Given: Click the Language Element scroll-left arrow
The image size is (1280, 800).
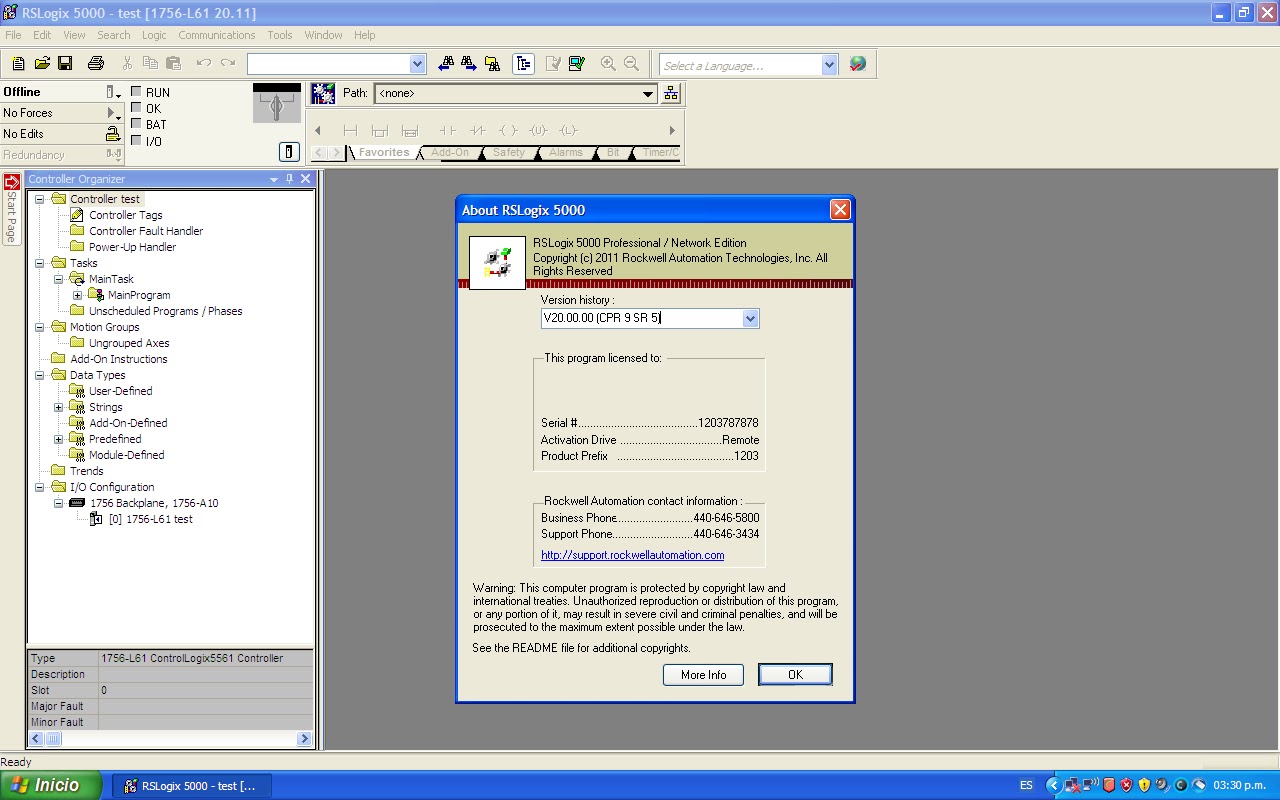Looking at the screenshot, I should click(318, 130).
